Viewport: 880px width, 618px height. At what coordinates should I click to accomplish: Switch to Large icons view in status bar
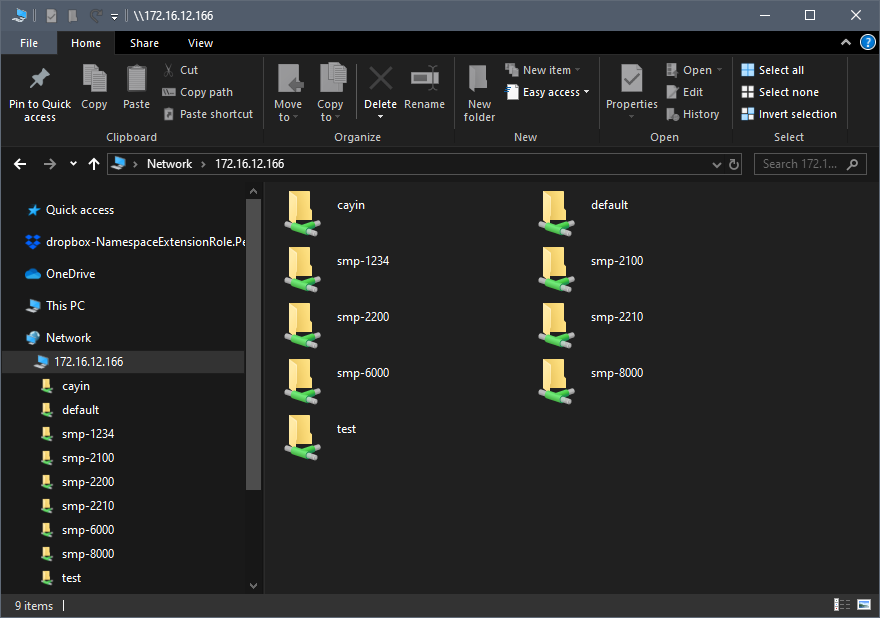[x=864, y=605]
